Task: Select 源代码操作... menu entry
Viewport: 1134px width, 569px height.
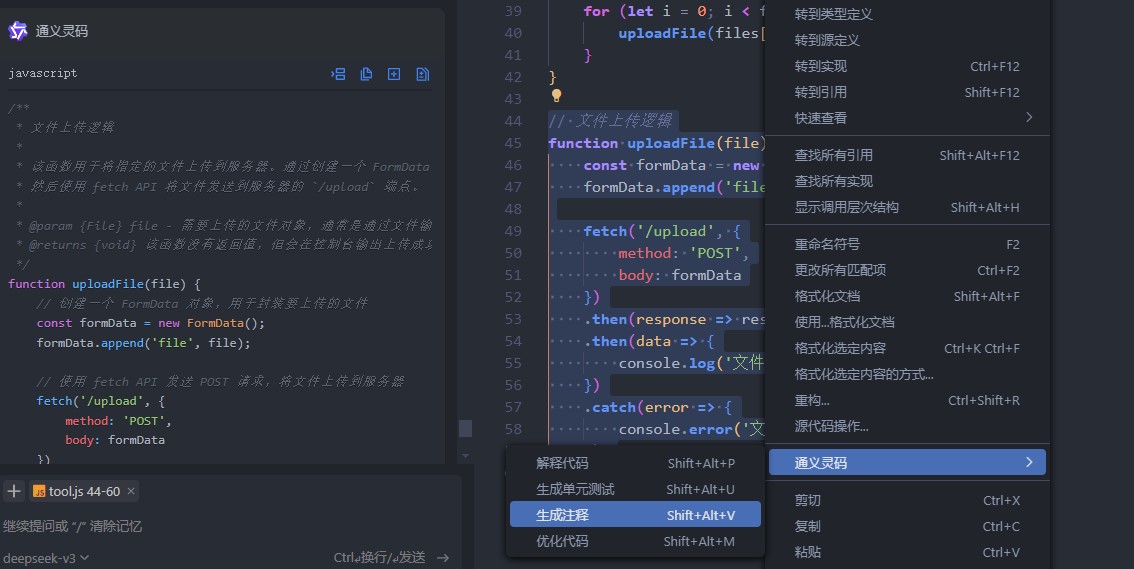Action: (907, 426)
